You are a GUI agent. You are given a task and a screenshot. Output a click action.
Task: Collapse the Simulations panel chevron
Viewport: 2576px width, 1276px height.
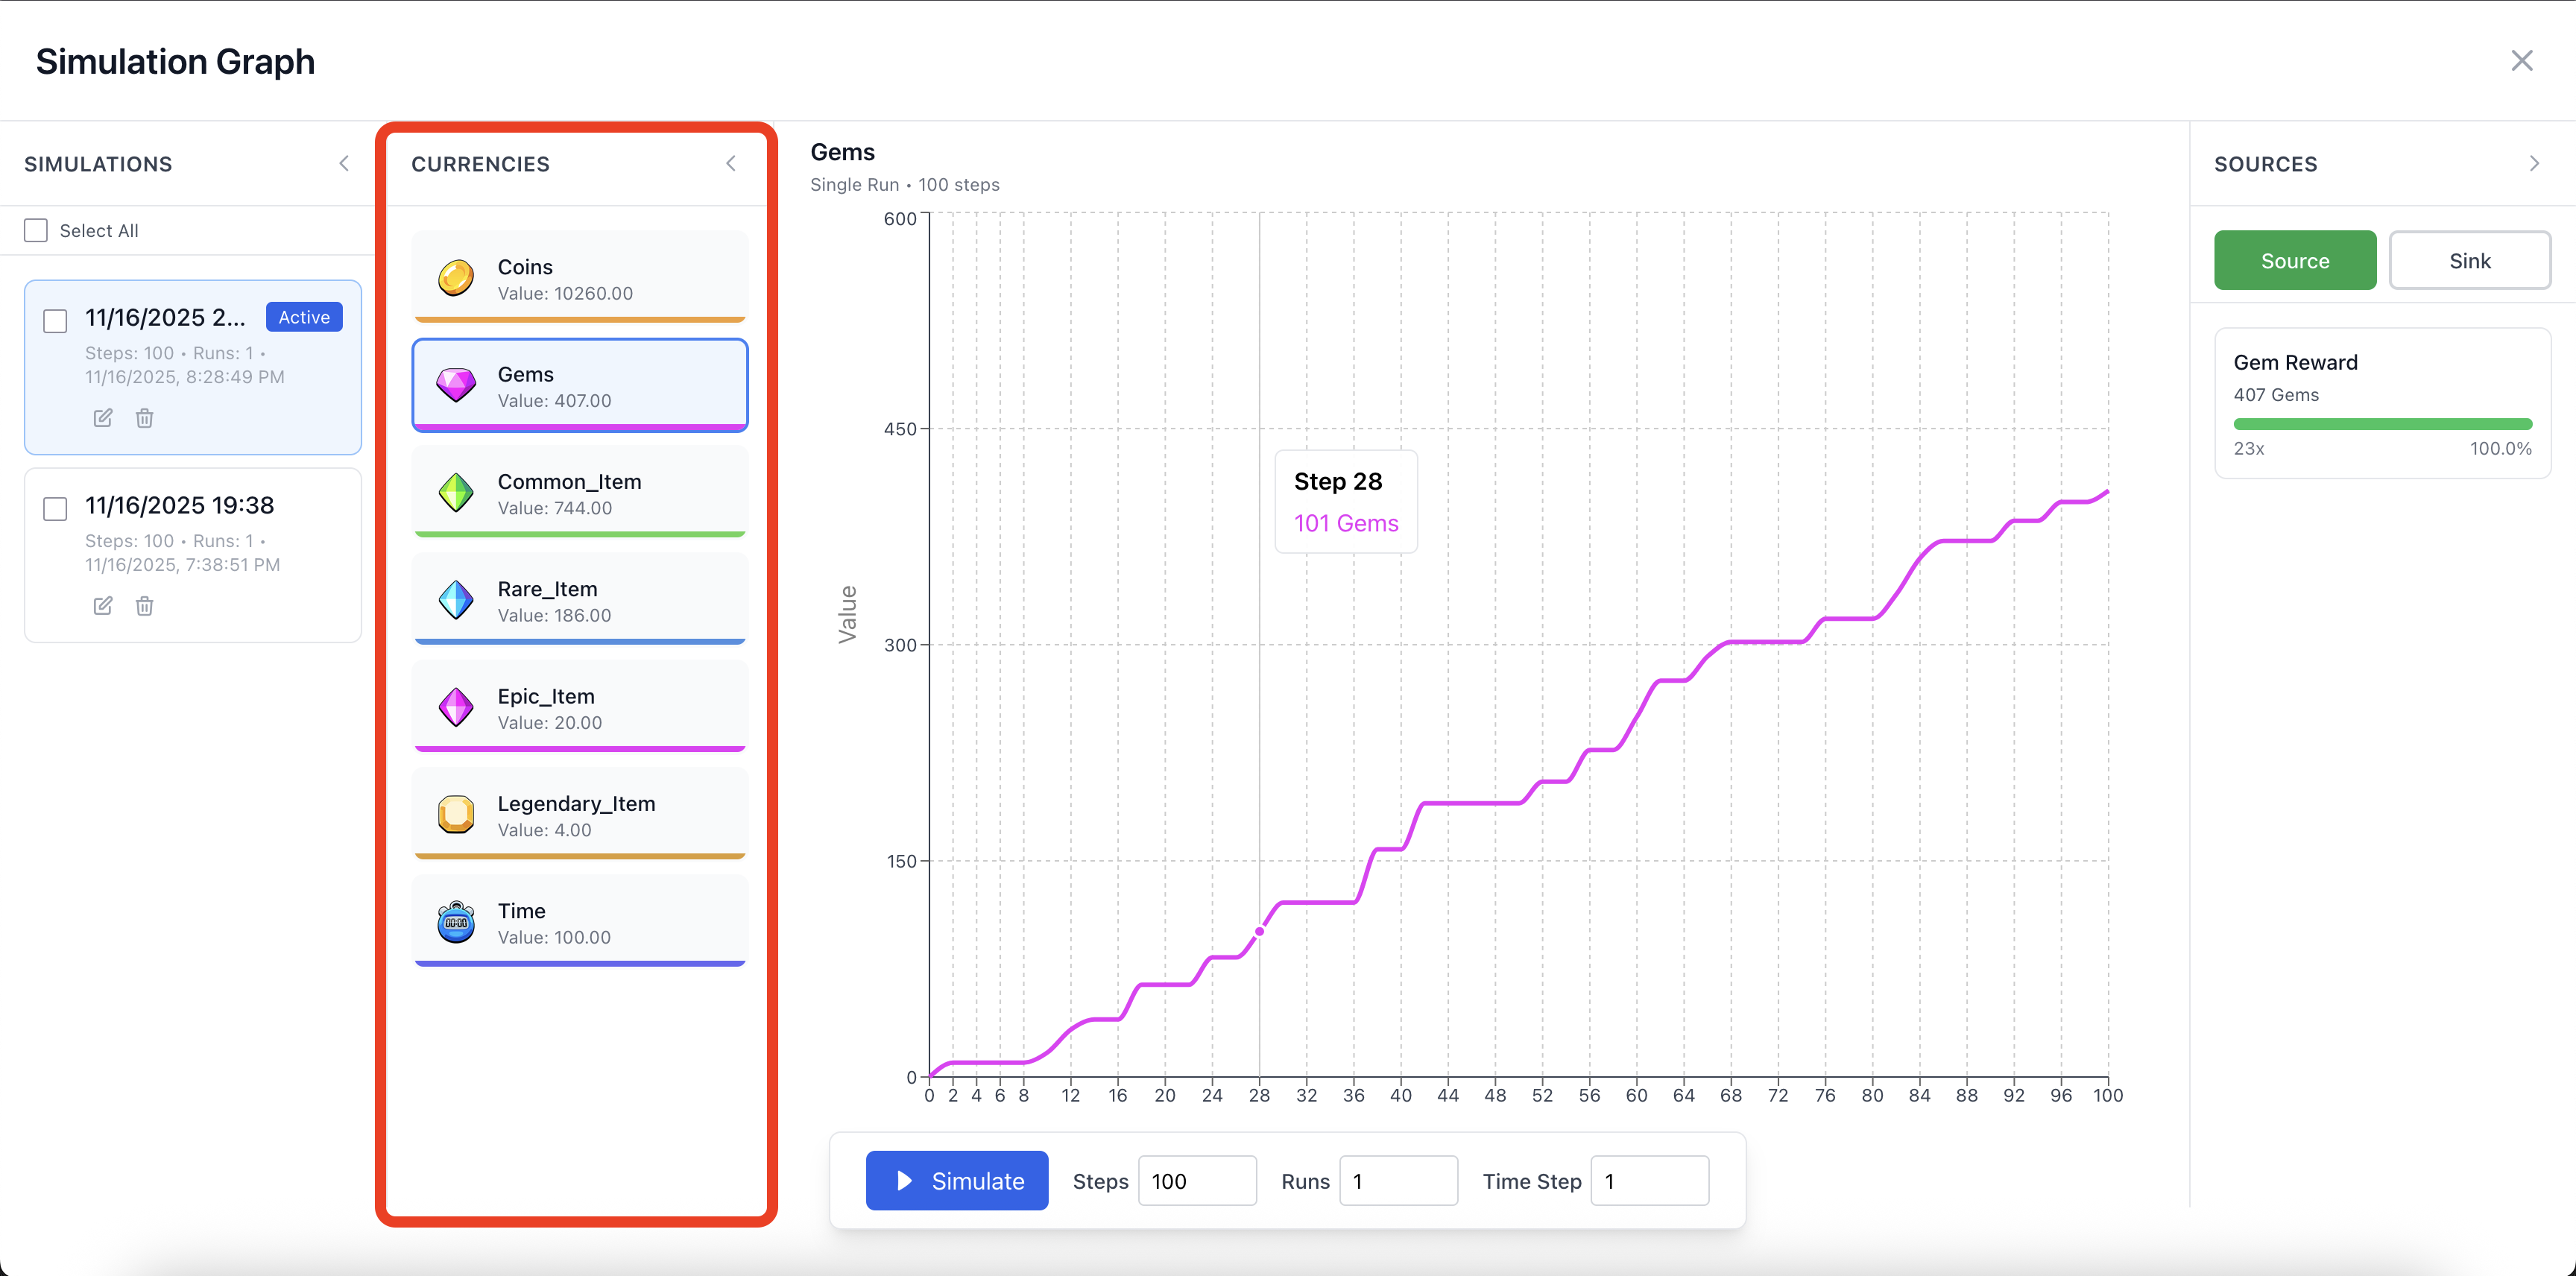(344, 164)
